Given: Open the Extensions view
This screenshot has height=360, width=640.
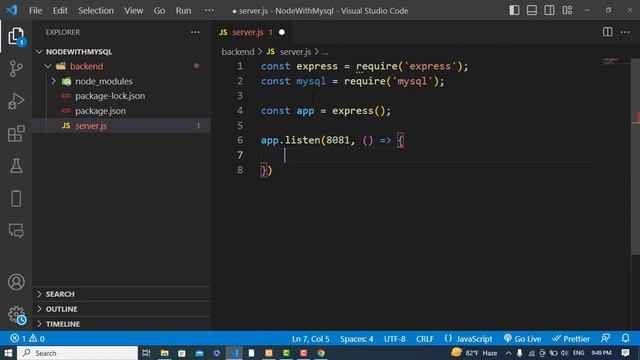Looking at the screenshot, I should 16,133.
